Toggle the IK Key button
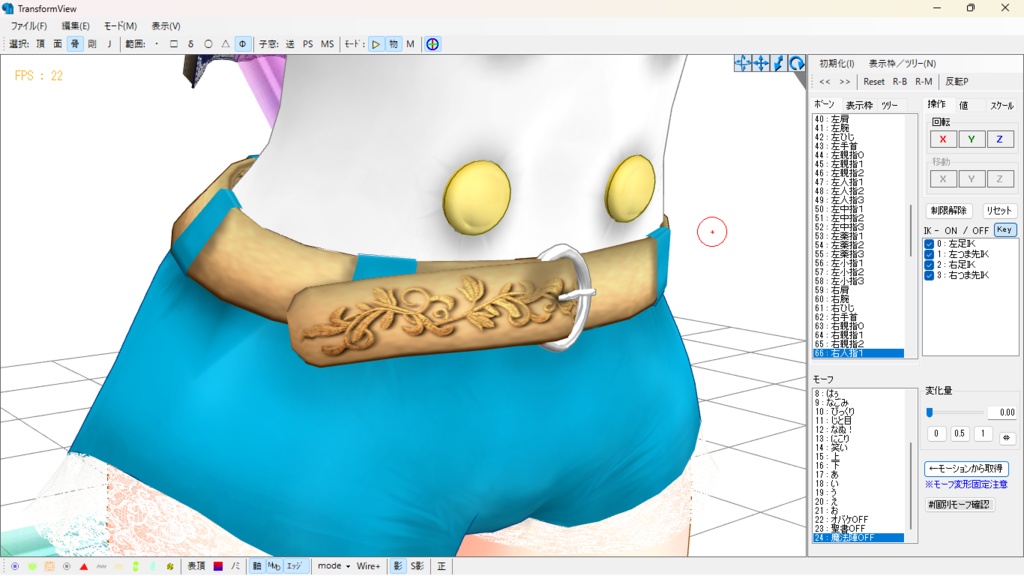Image resolution: width=1024 pixels, height=576 pixels. (x=1004, y=230)
